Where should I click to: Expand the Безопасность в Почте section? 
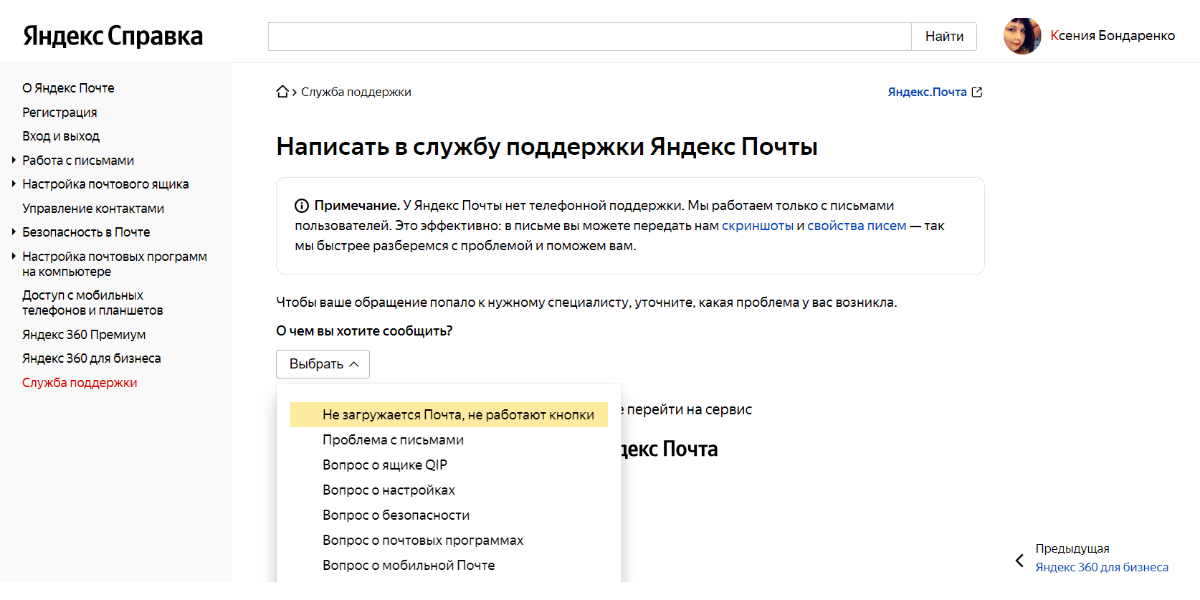pyautogui.click(x=14, y=232)
